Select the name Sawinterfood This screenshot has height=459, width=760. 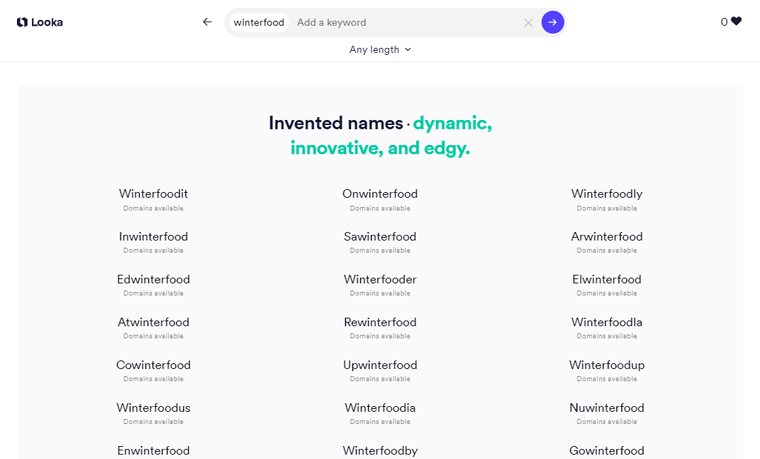pos(380,237)
